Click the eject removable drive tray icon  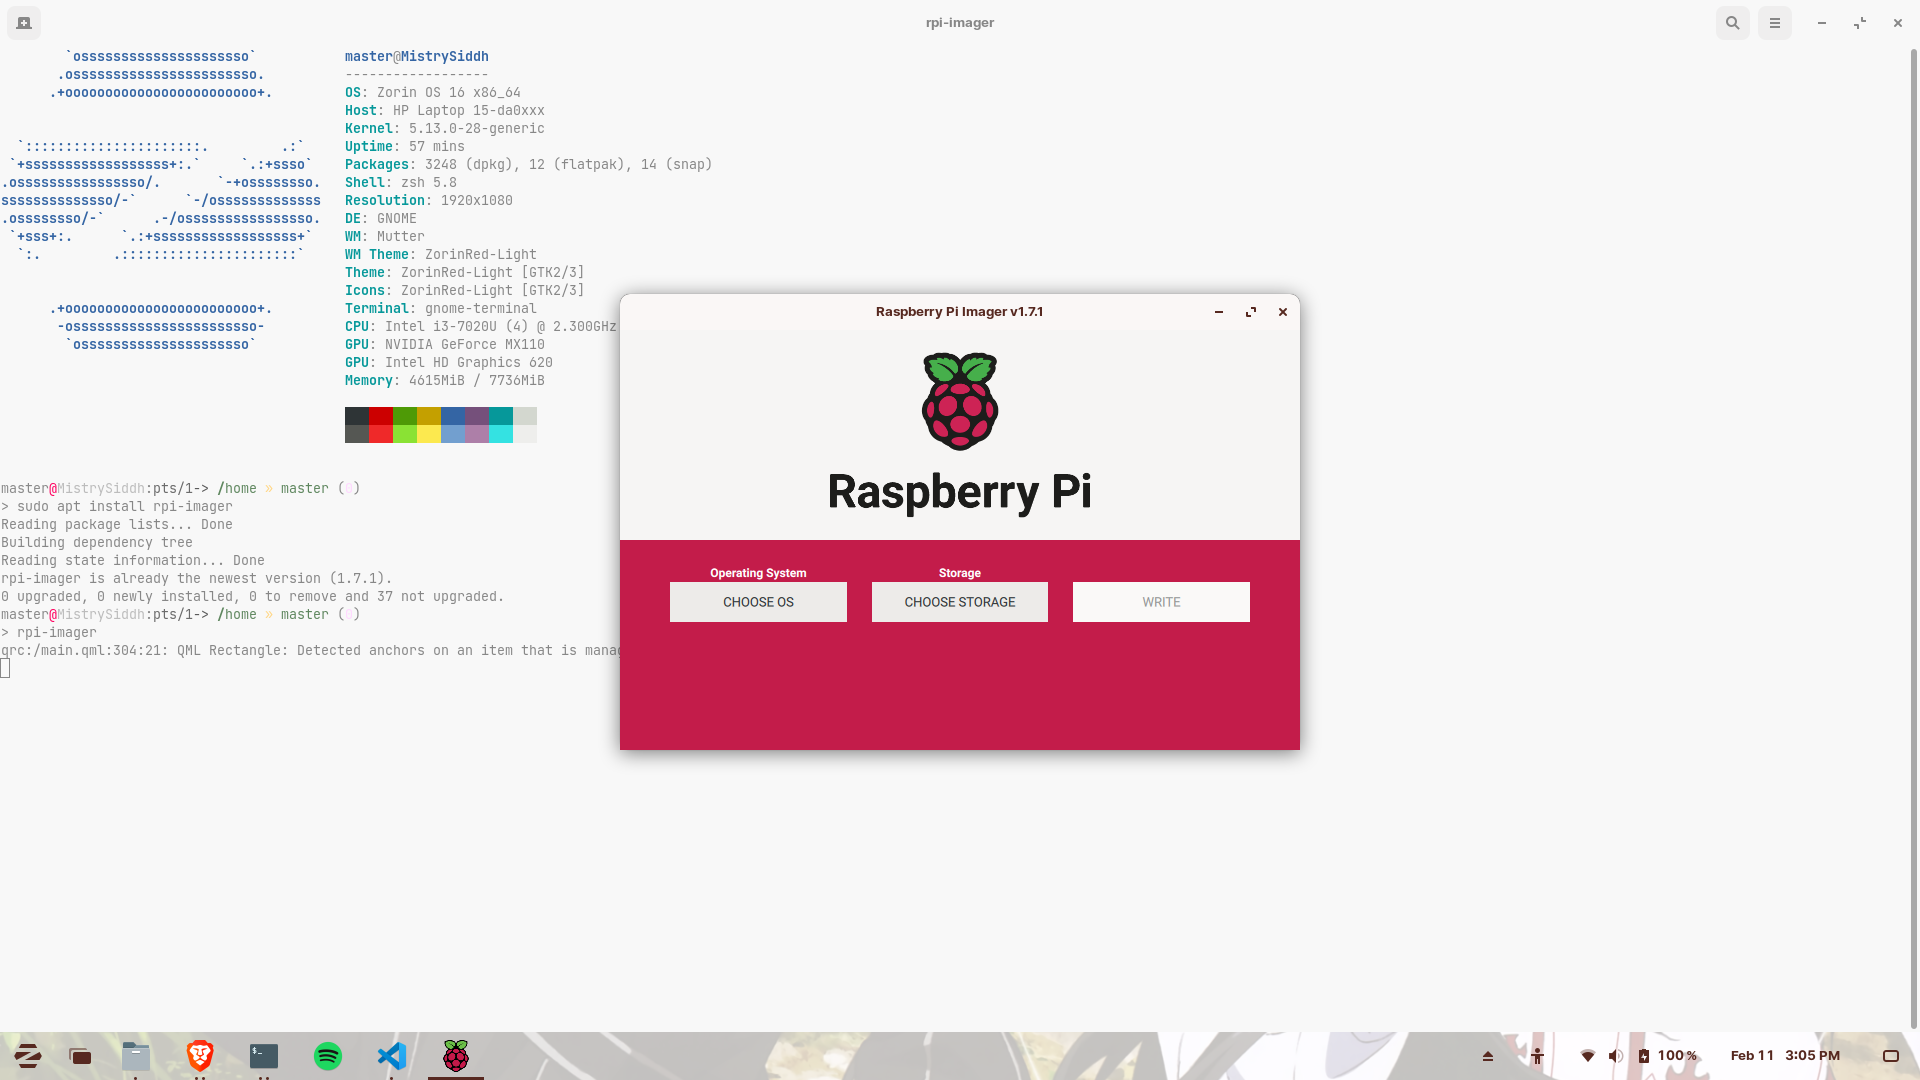1488,1056
